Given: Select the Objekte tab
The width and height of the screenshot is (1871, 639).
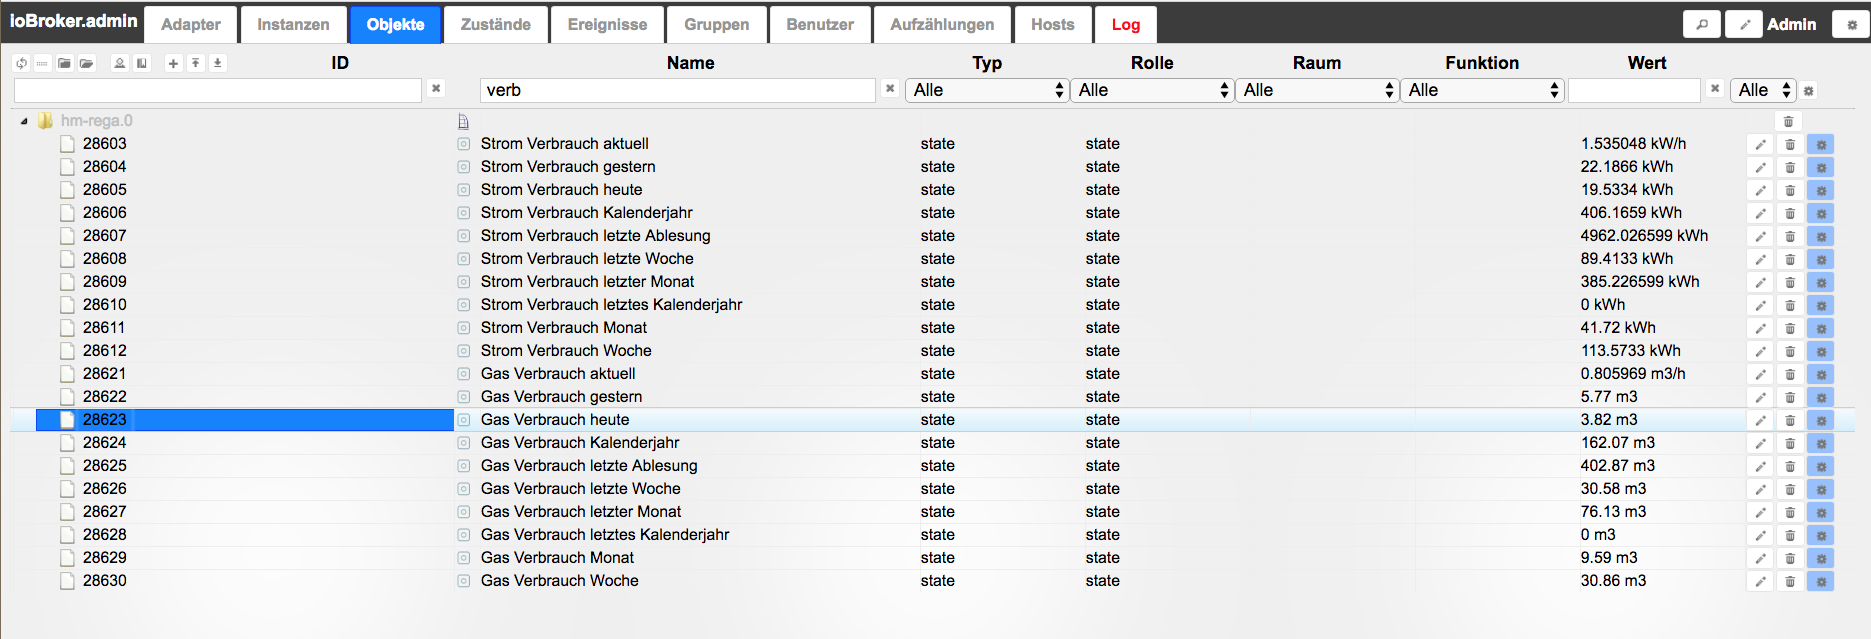Looking at the screenshot, I should click(x=395, y=24).
